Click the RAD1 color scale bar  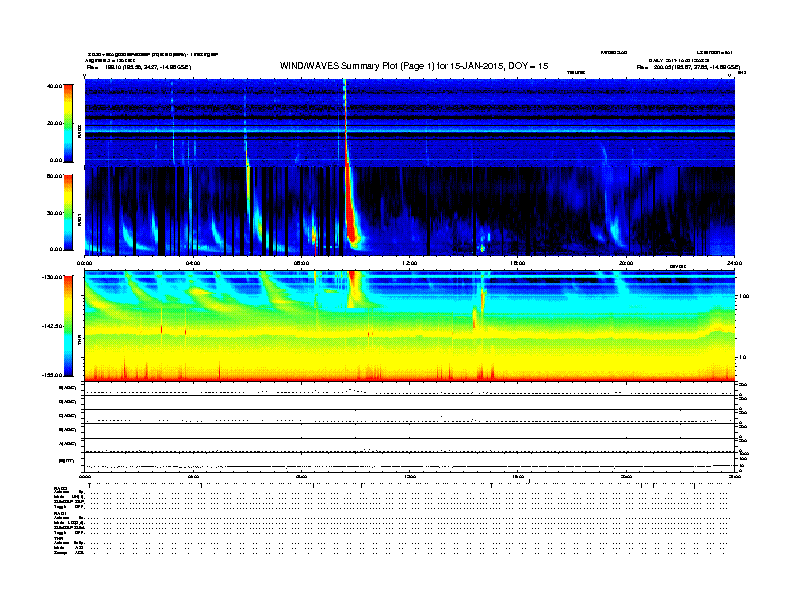(x=68, y=212)
